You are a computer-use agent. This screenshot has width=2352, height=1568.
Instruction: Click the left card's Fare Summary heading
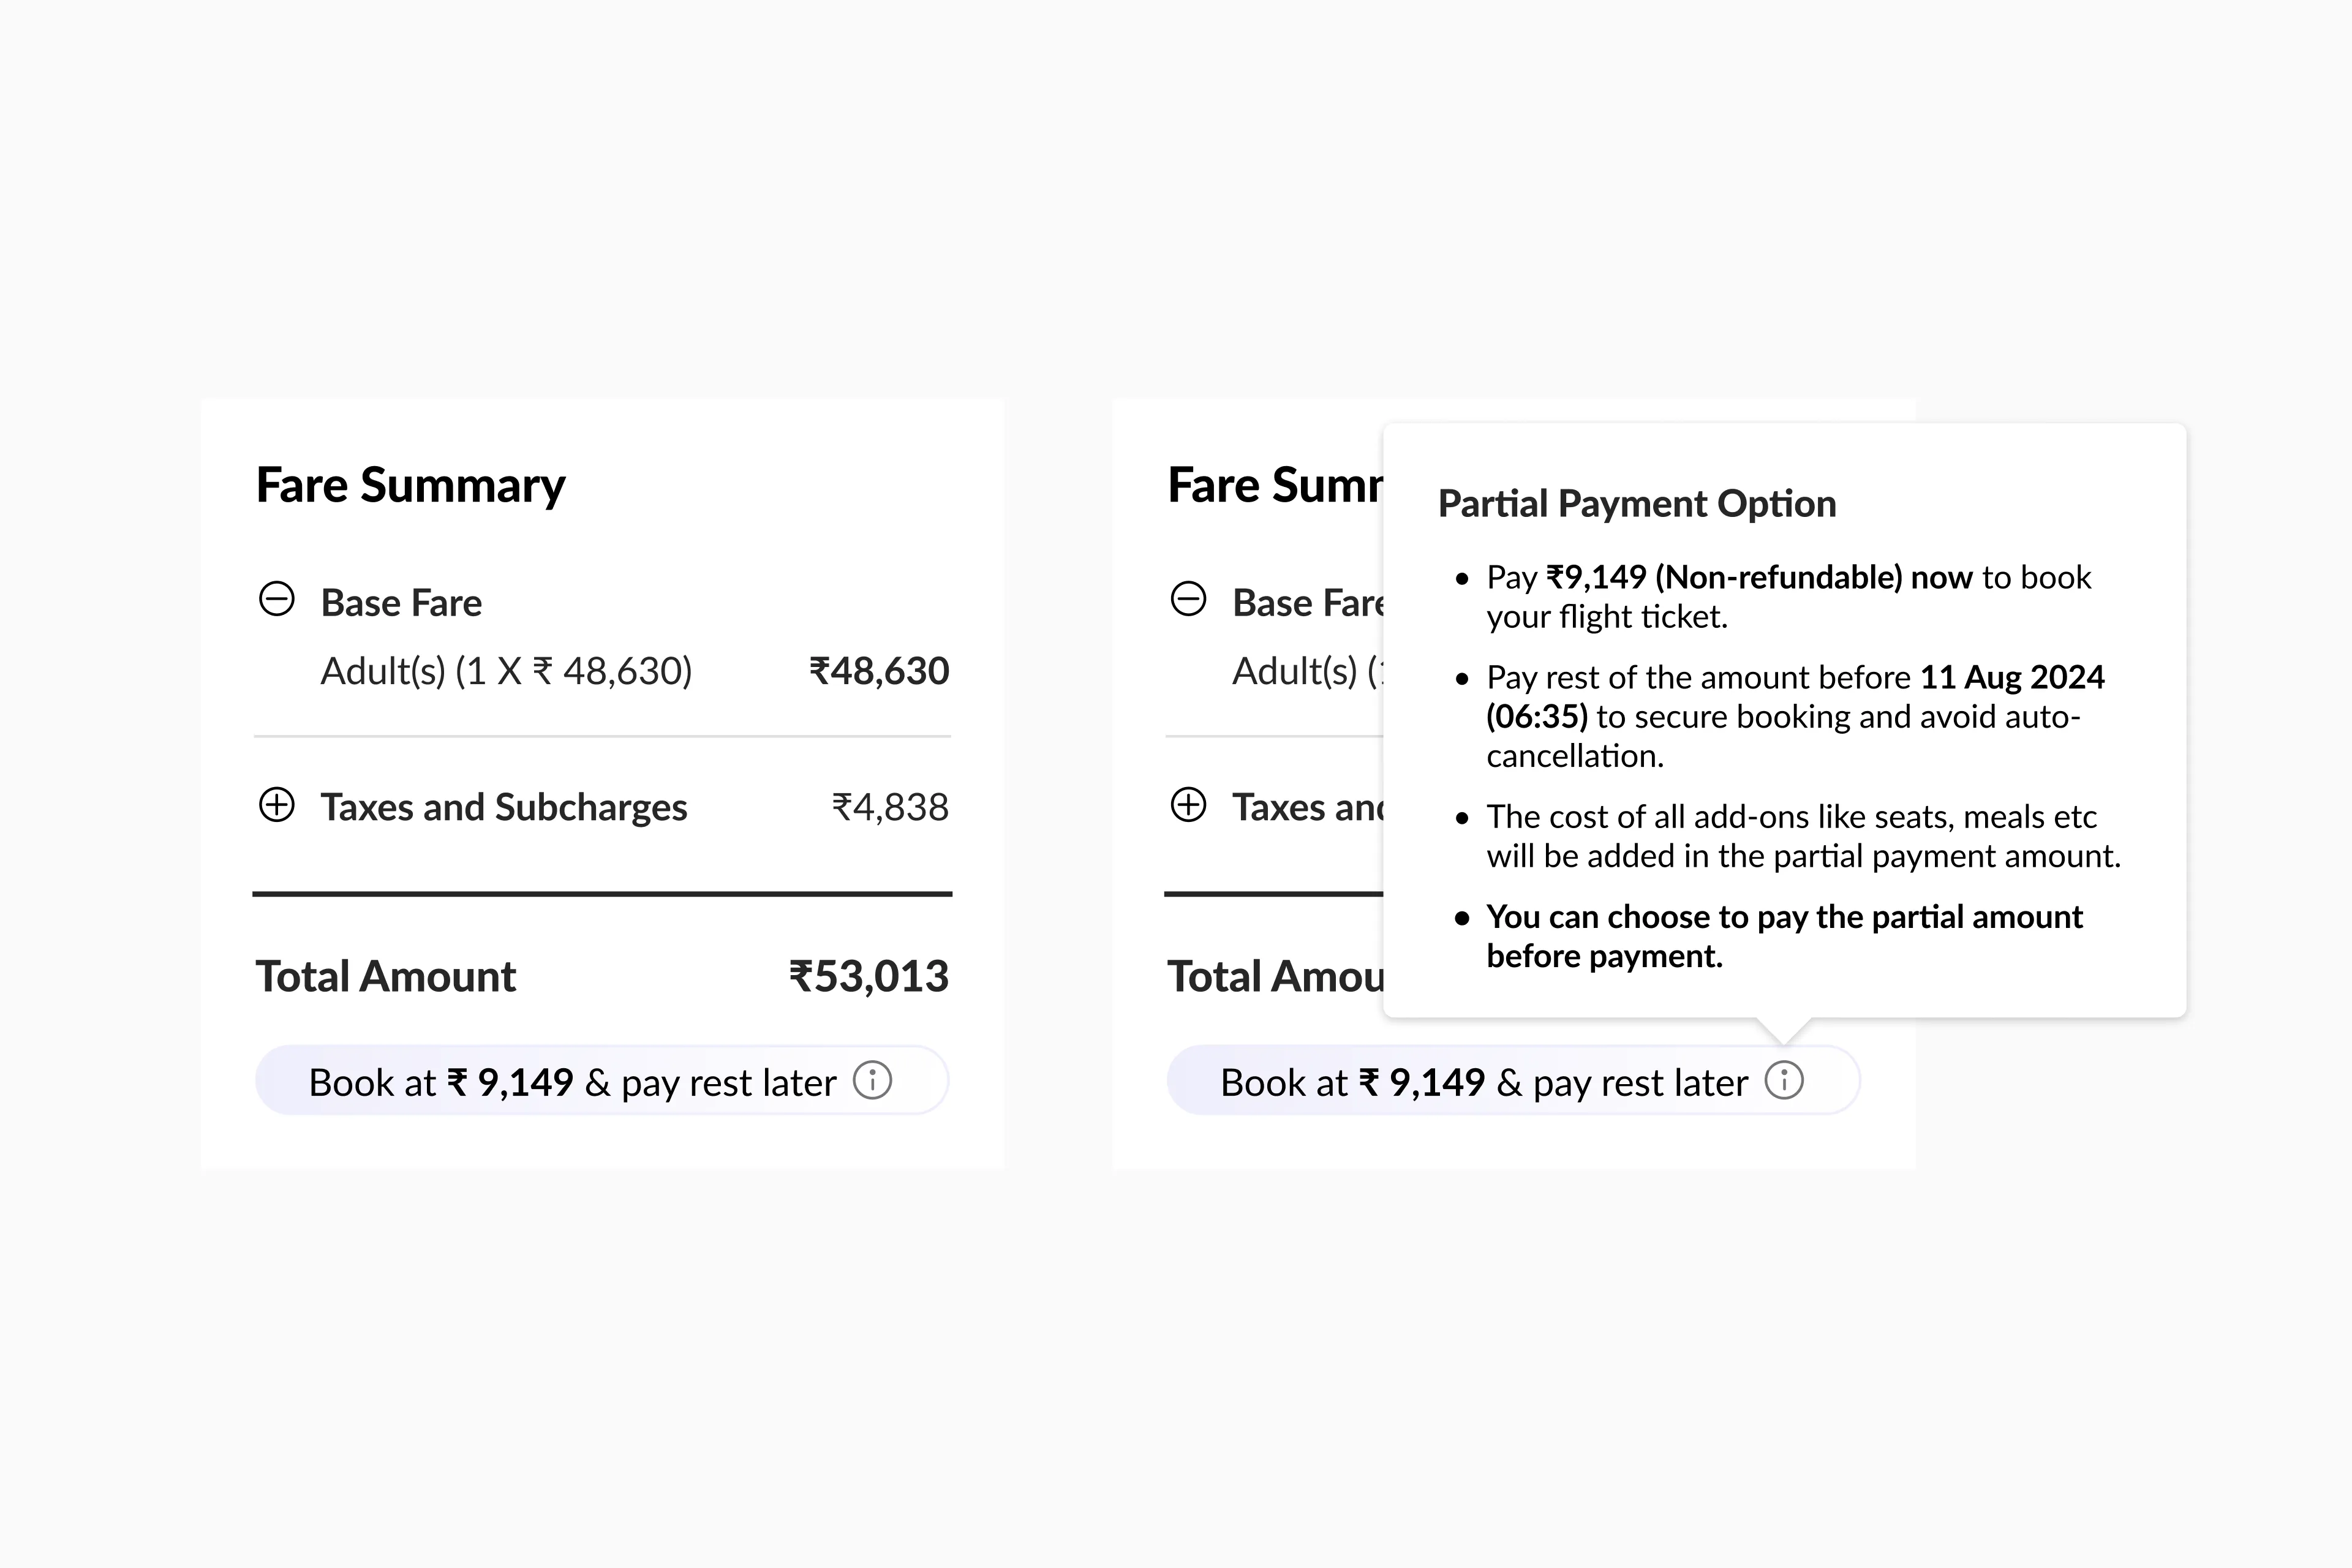[x=410, y=485]
